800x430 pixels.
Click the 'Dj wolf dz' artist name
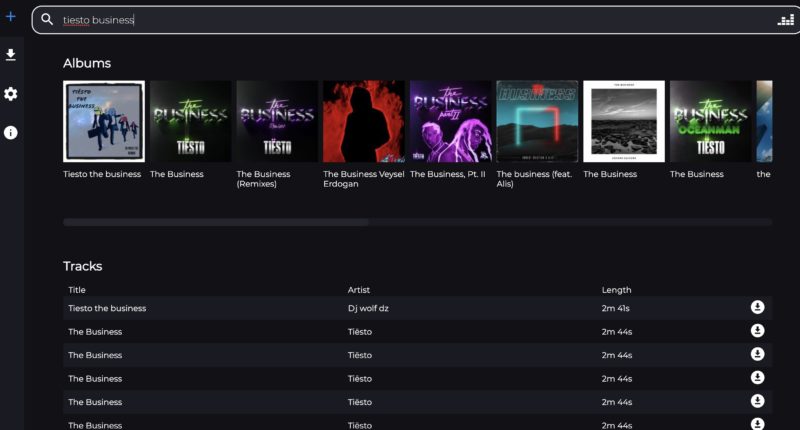[x=368, y=308]
